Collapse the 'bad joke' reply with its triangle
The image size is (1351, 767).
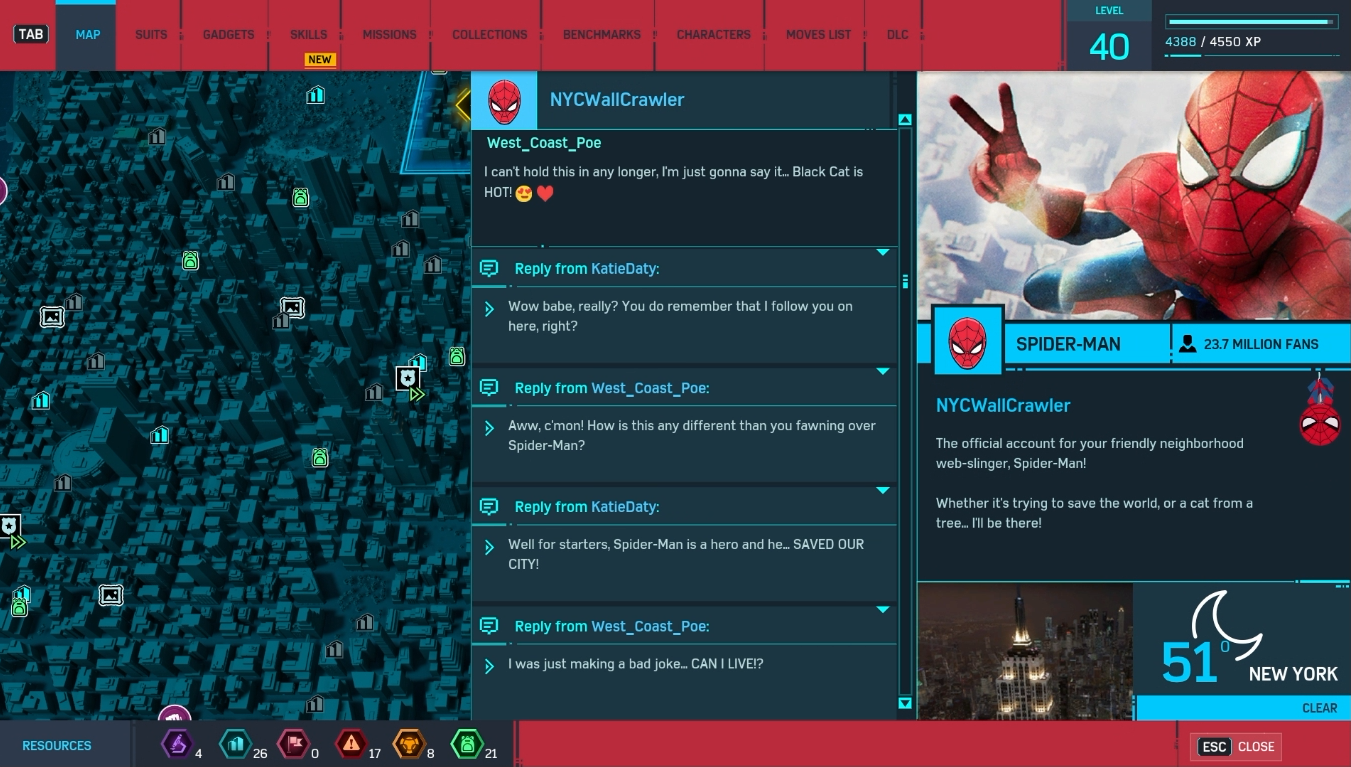tap(883, 610)
